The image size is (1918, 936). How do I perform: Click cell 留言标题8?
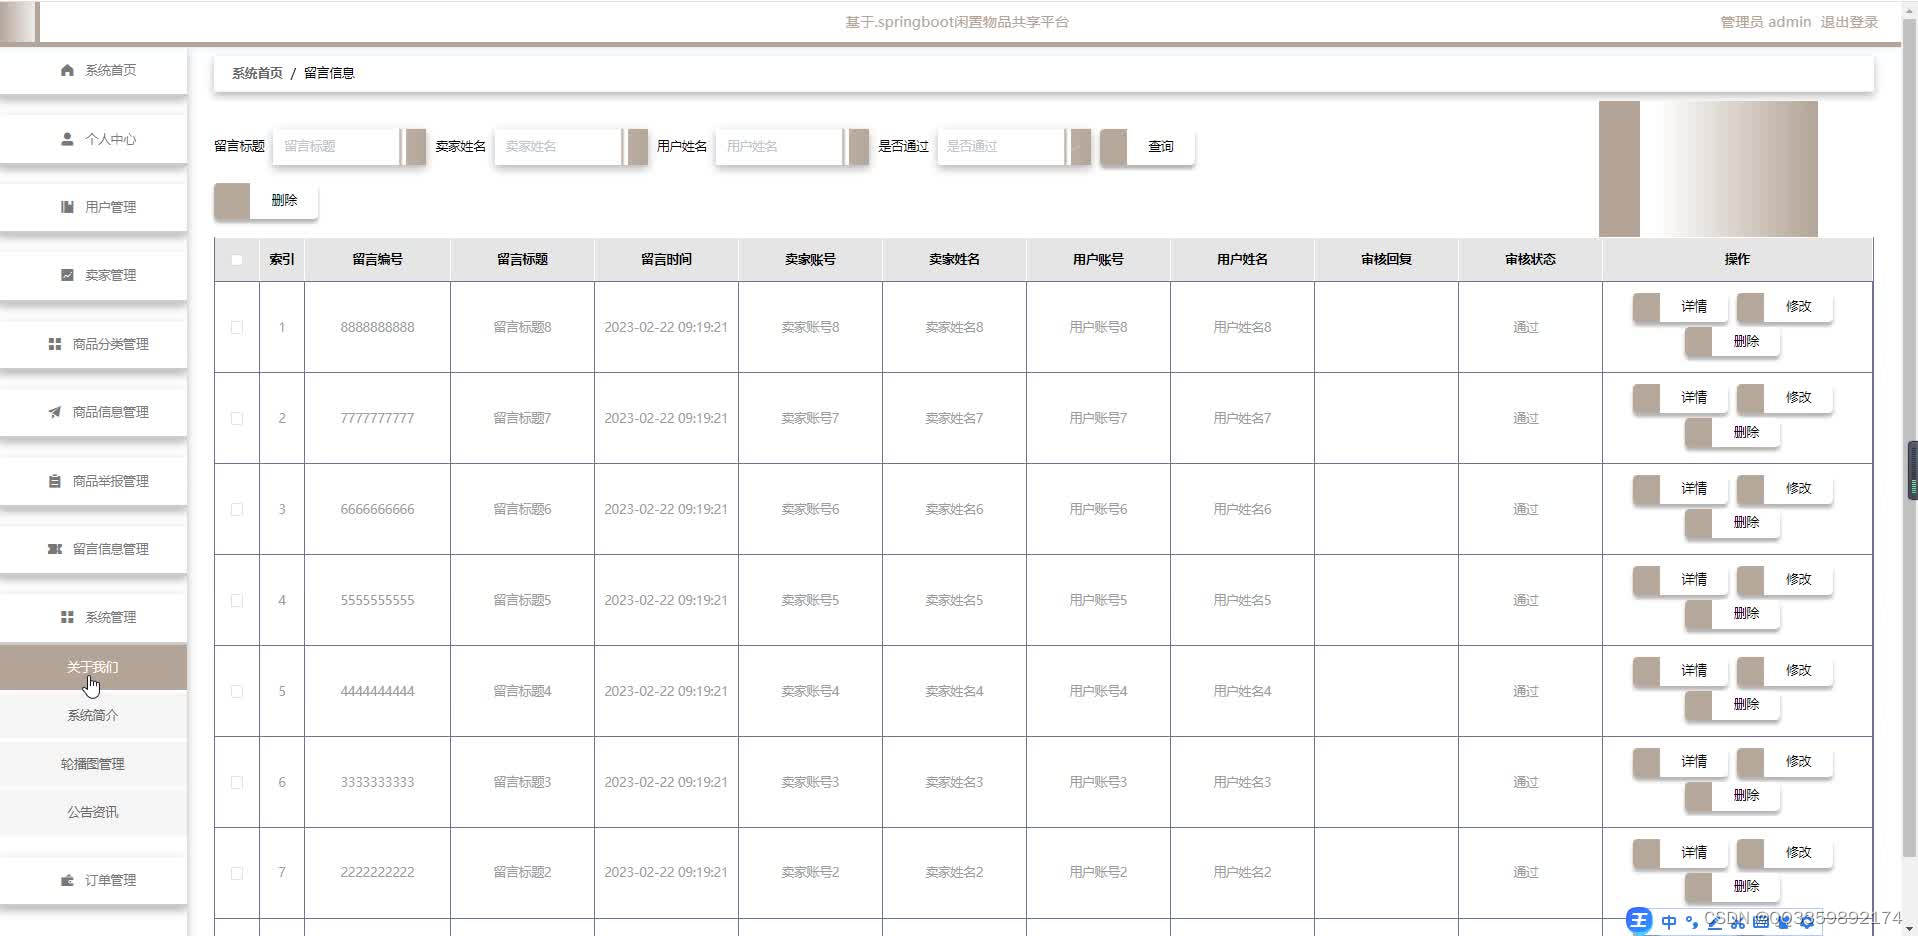[x=522, y=327]
